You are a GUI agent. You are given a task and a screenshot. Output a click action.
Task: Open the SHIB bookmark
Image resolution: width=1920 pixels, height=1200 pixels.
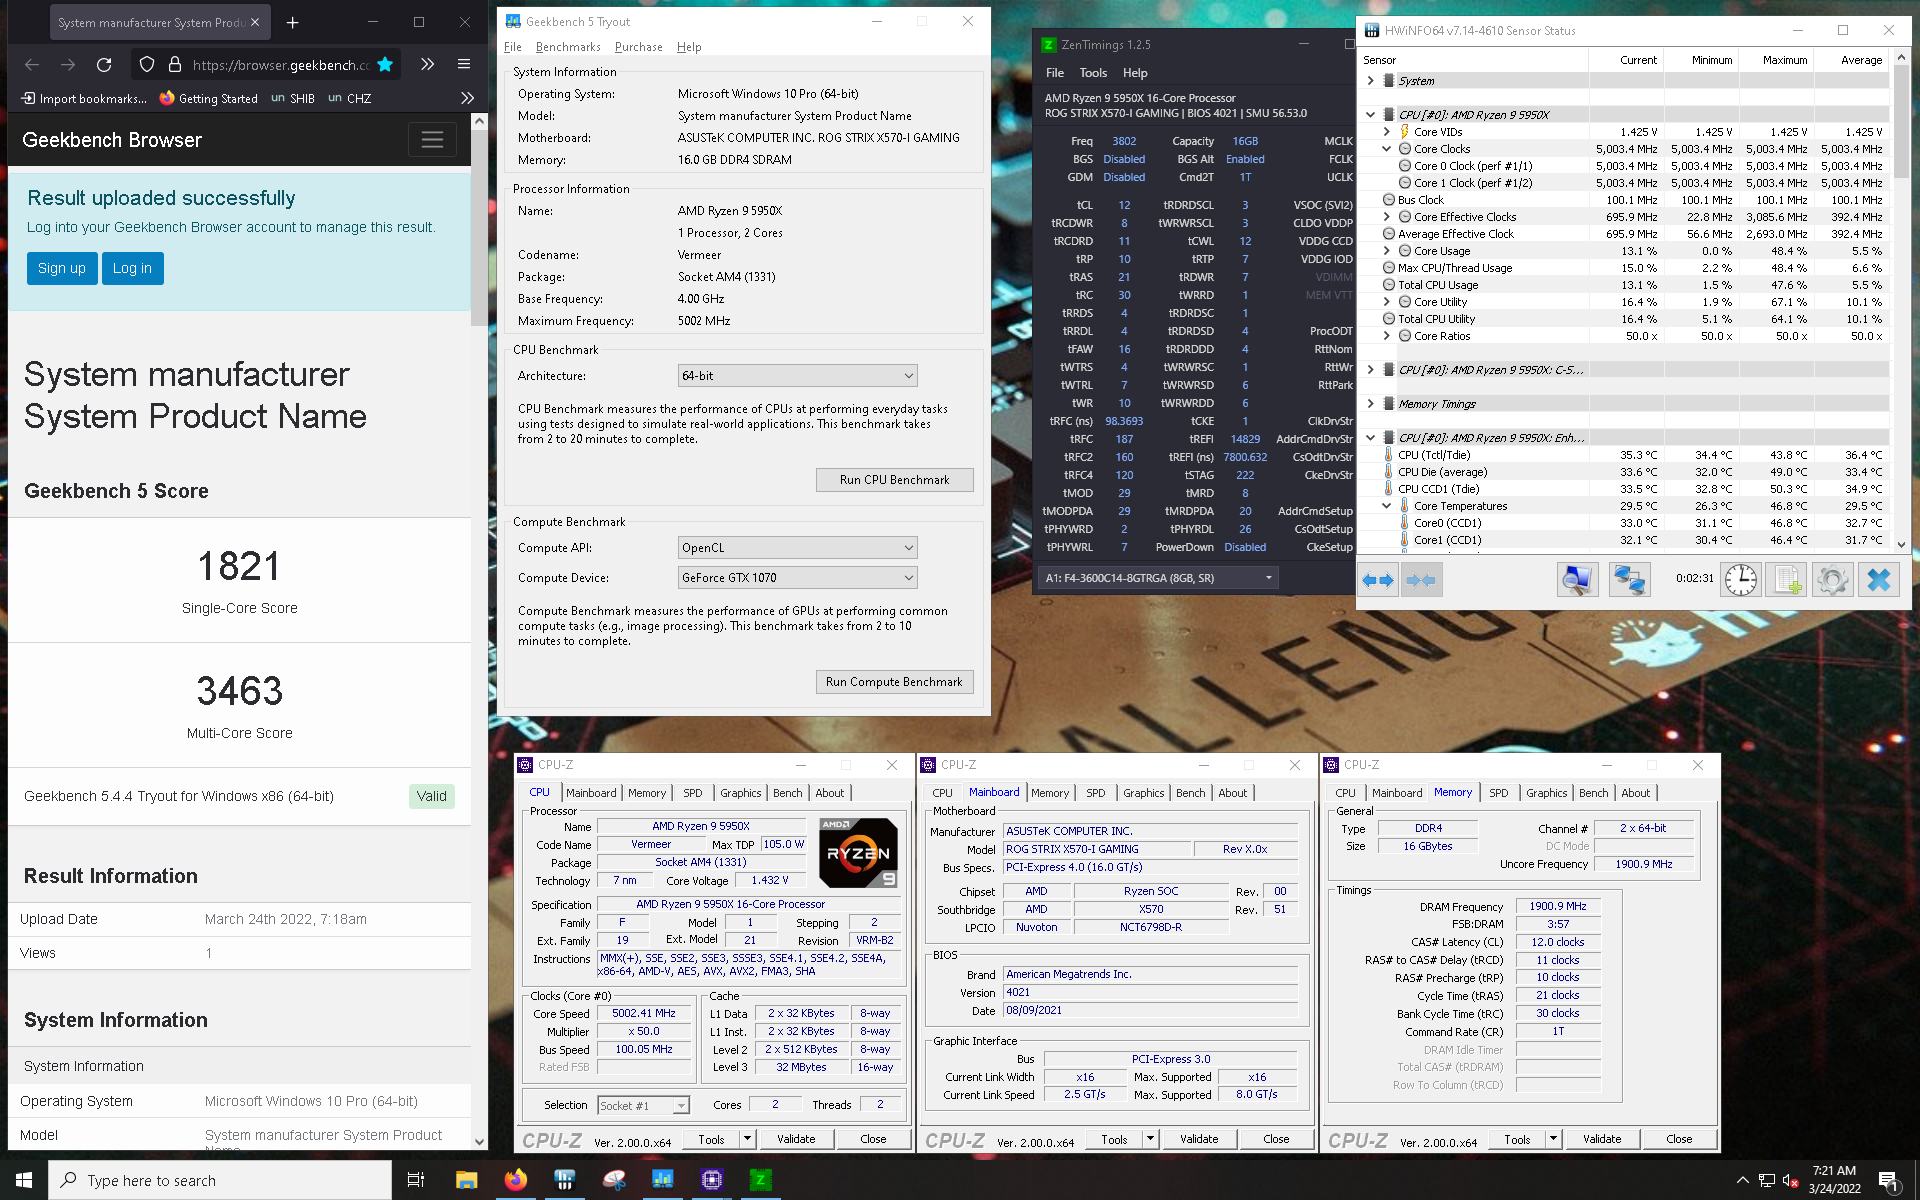[293, 98]
